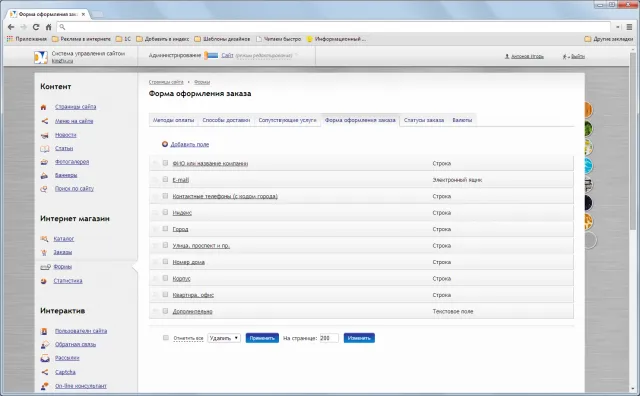Image resolution: width=640 pixels, height=396 pixels.
Task: Check the box for Контактные телефоны
Action: pyautogui.click(x=165, y=196)
